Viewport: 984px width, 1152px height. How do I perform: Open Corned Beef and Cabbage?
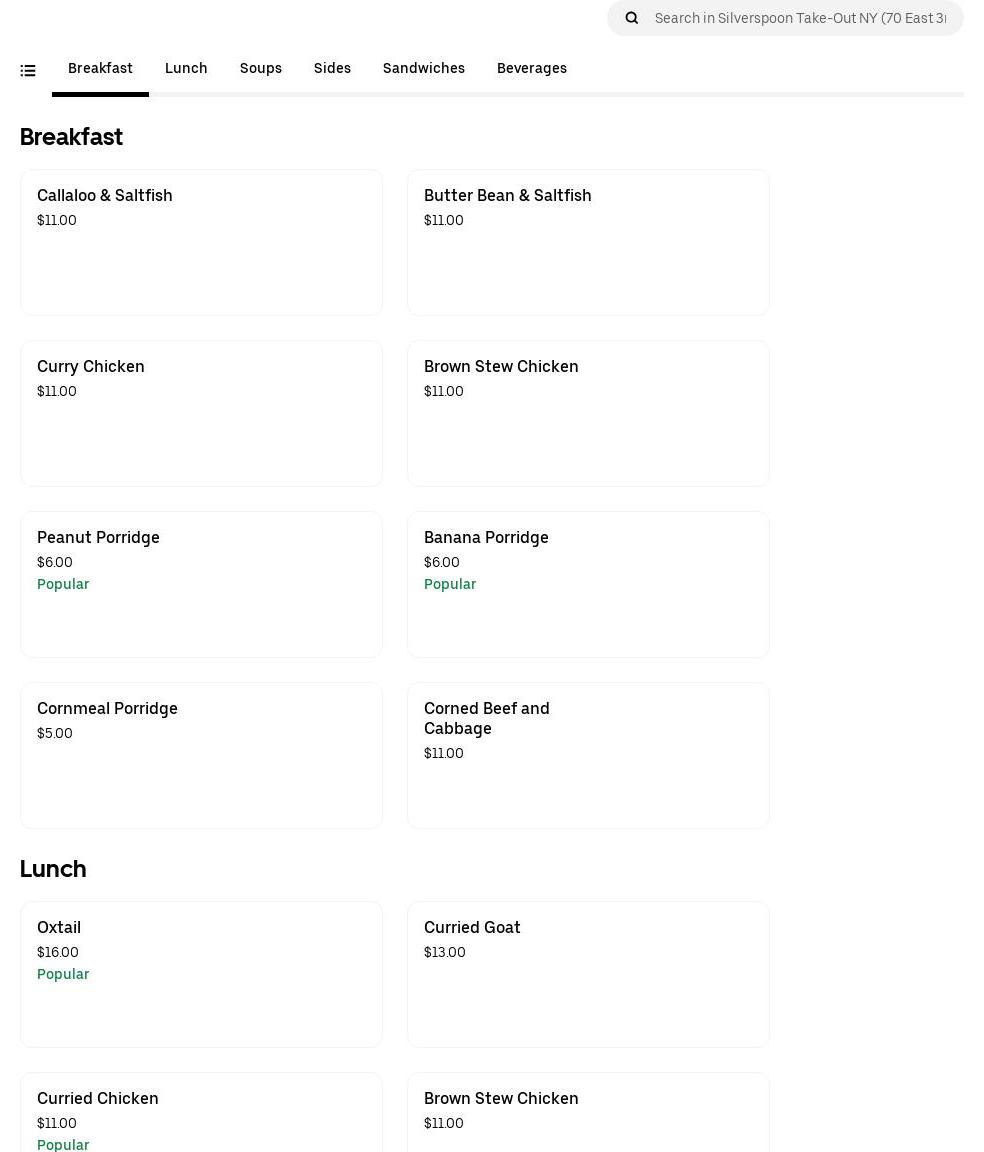tap(588, 755)
